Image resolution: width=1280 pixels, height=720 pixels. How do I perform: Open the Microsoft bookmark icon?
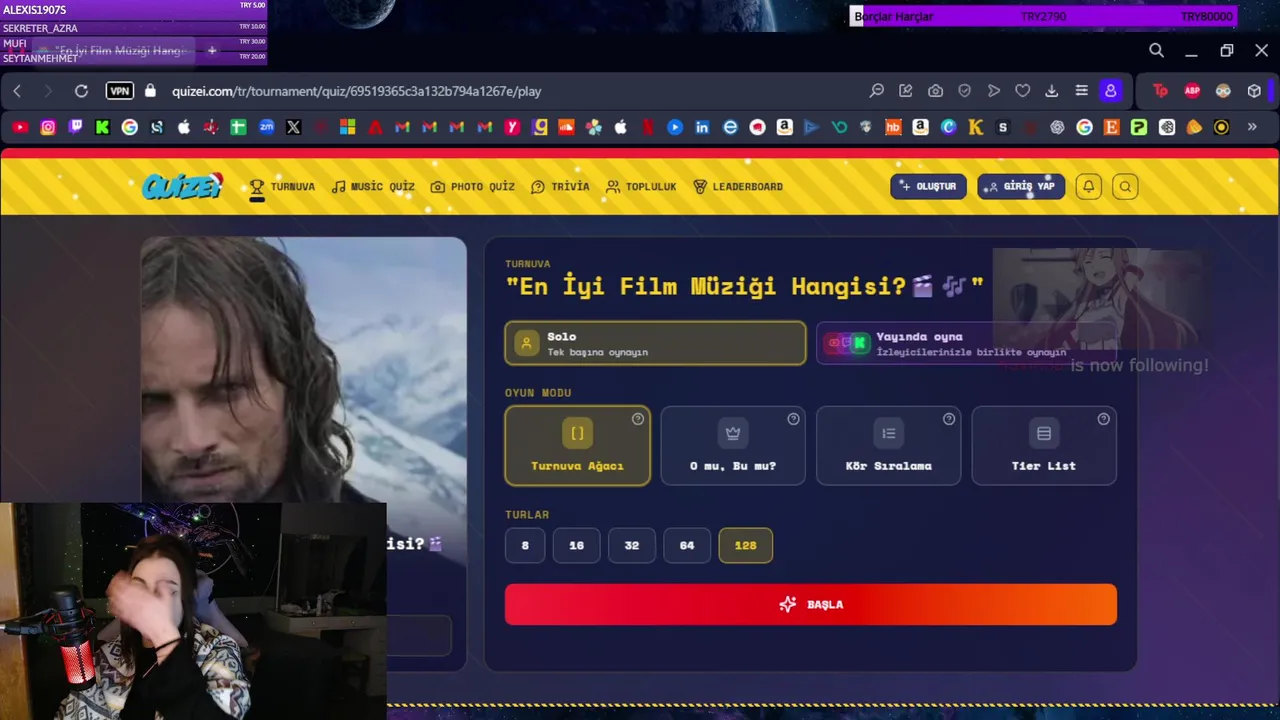347,127
